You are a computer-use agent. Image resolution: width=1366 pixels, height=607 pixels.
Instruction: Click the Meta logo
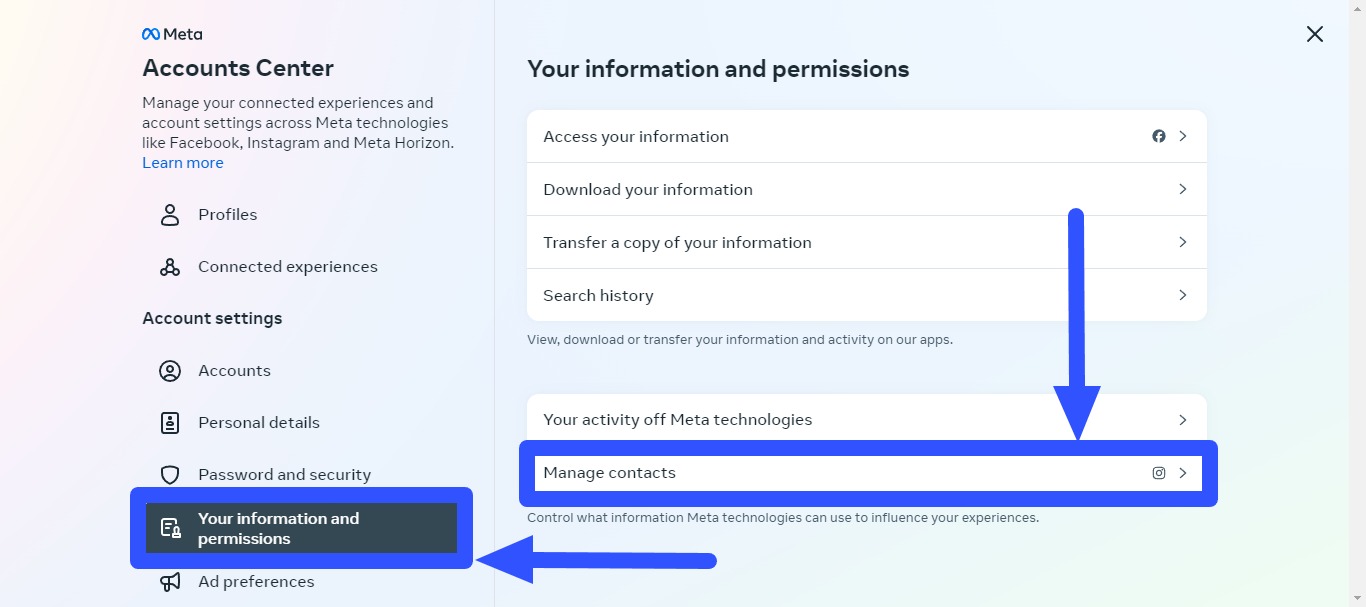point(172,33)
